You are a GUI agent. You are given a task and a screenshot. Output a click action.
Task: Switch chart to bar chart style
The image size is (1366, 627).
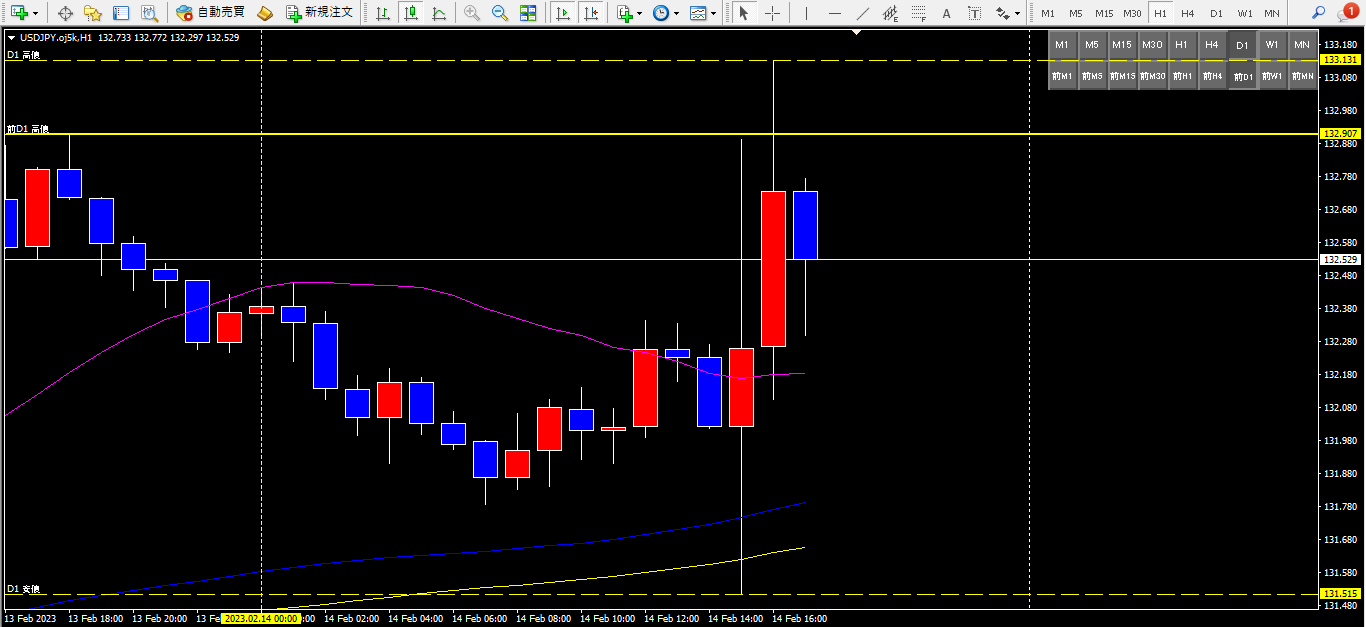pyautogui.click(x=383, y=13)
